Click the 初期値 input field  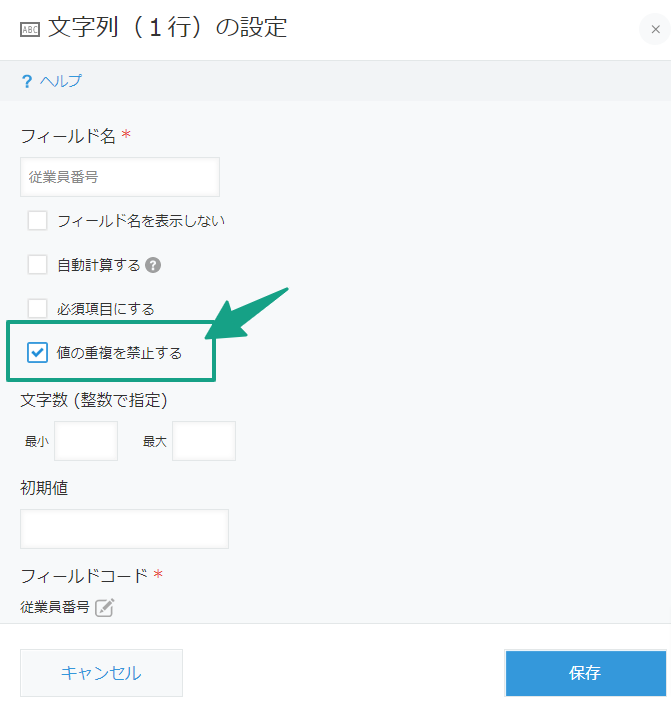coord(124,529)
